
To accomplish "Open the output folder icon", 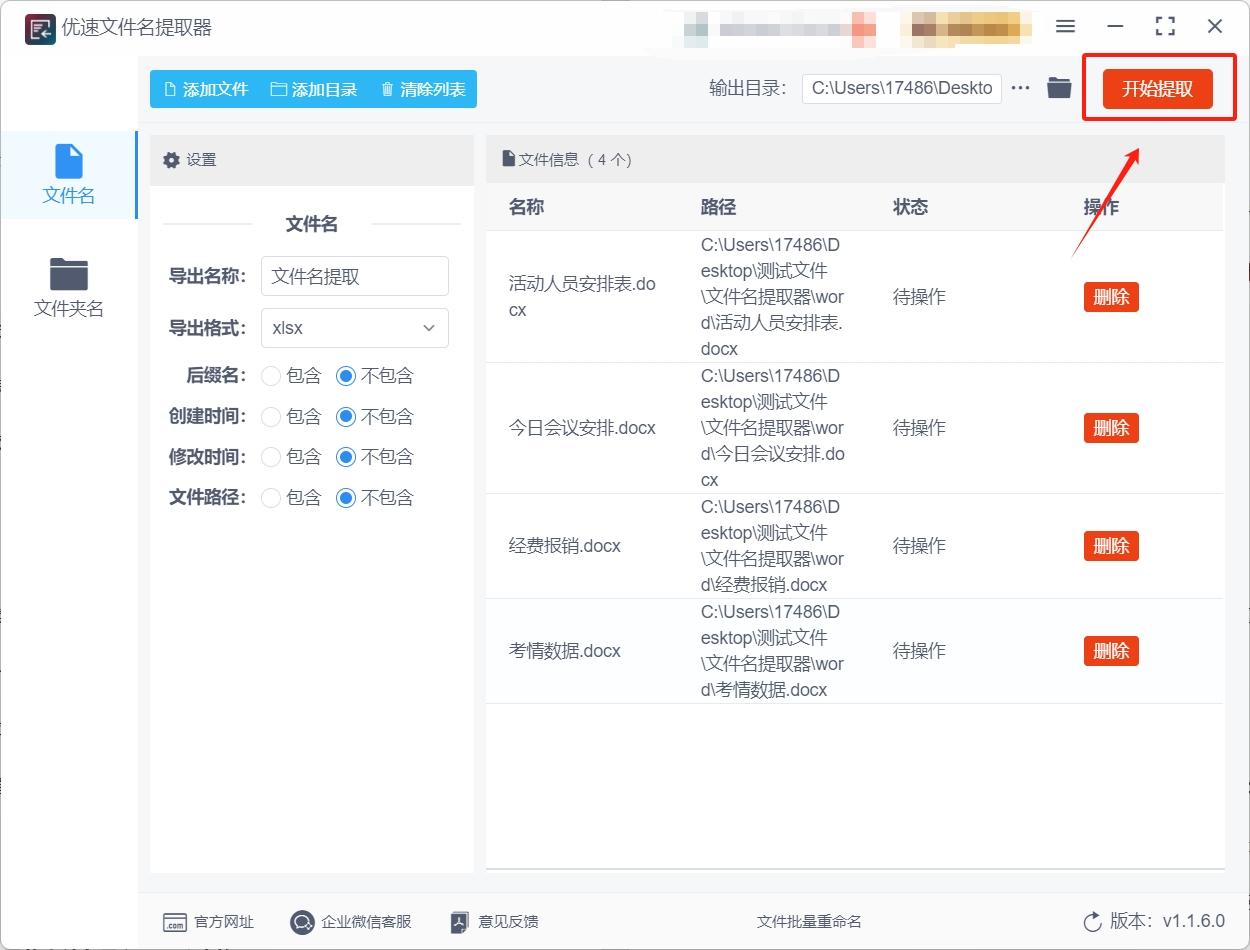I will (1059, 88).
